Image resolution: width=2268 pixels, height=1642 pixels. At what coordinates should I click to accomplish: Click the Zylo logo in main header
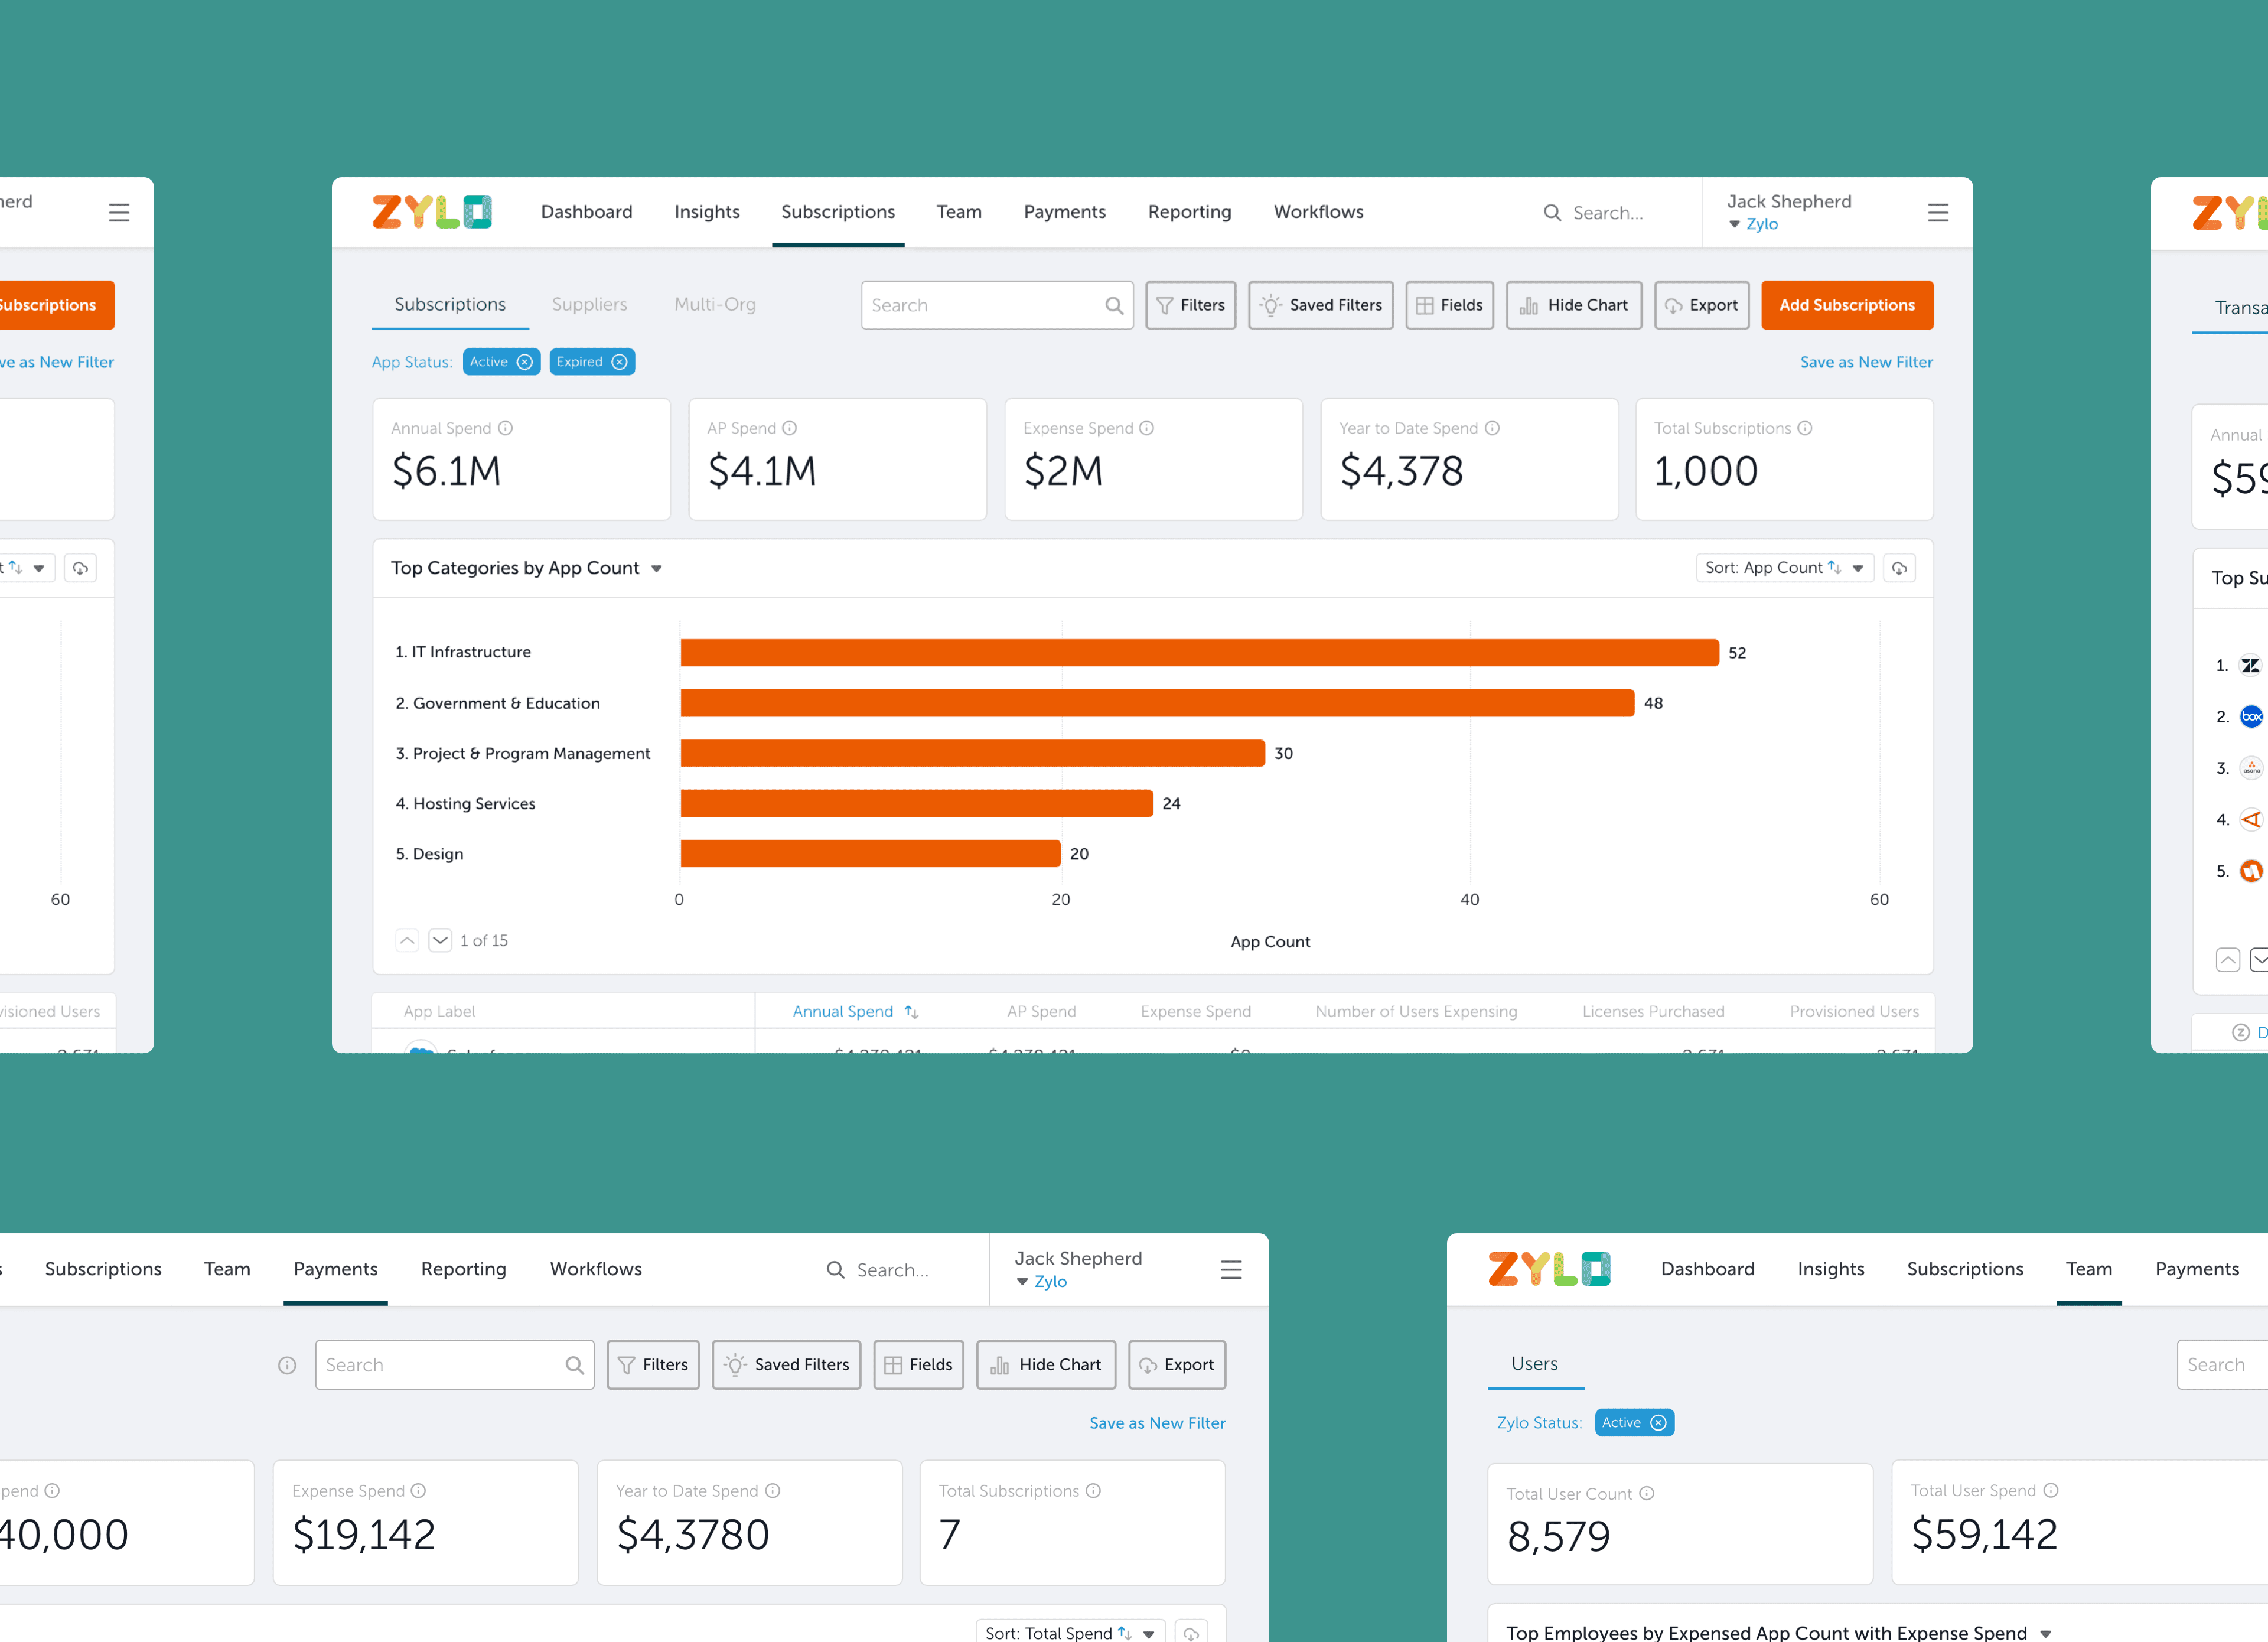click(x=432, y=212)
